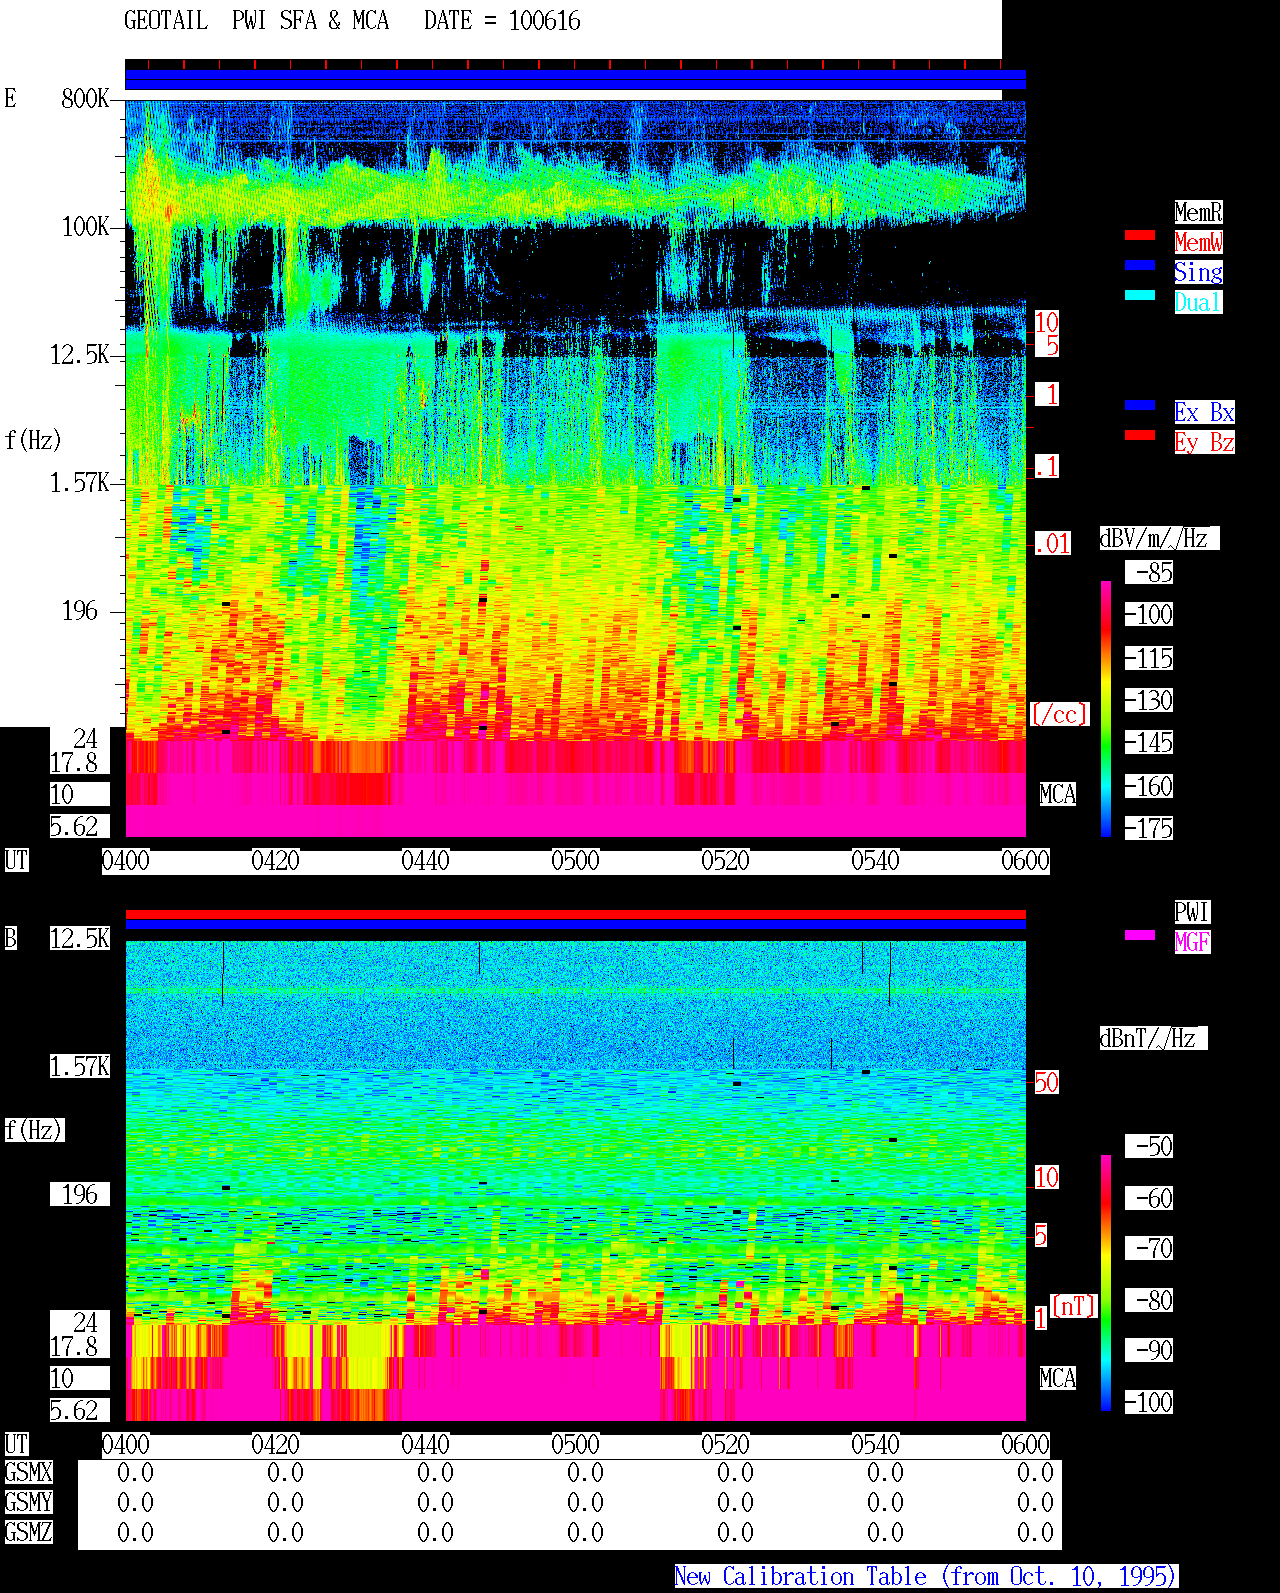Click the electric field color bar
This screenshot has width=1280, height=1593.
coord(1106,708)
